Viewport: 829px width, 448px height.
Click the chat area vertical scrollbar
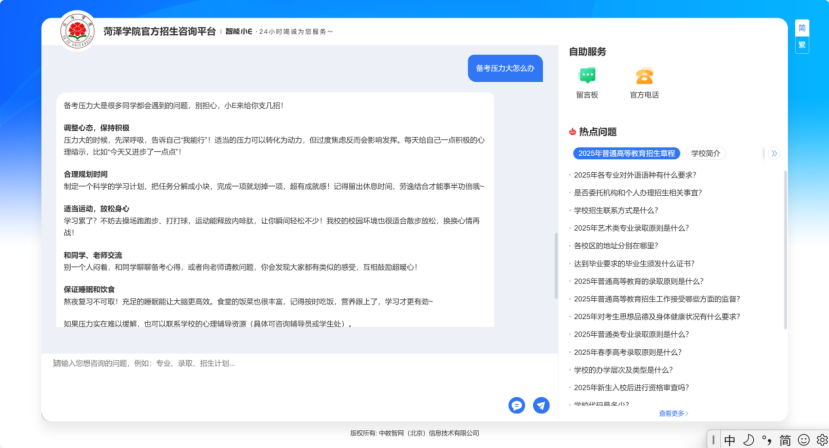pyautogui.click(x=556, y=266)
